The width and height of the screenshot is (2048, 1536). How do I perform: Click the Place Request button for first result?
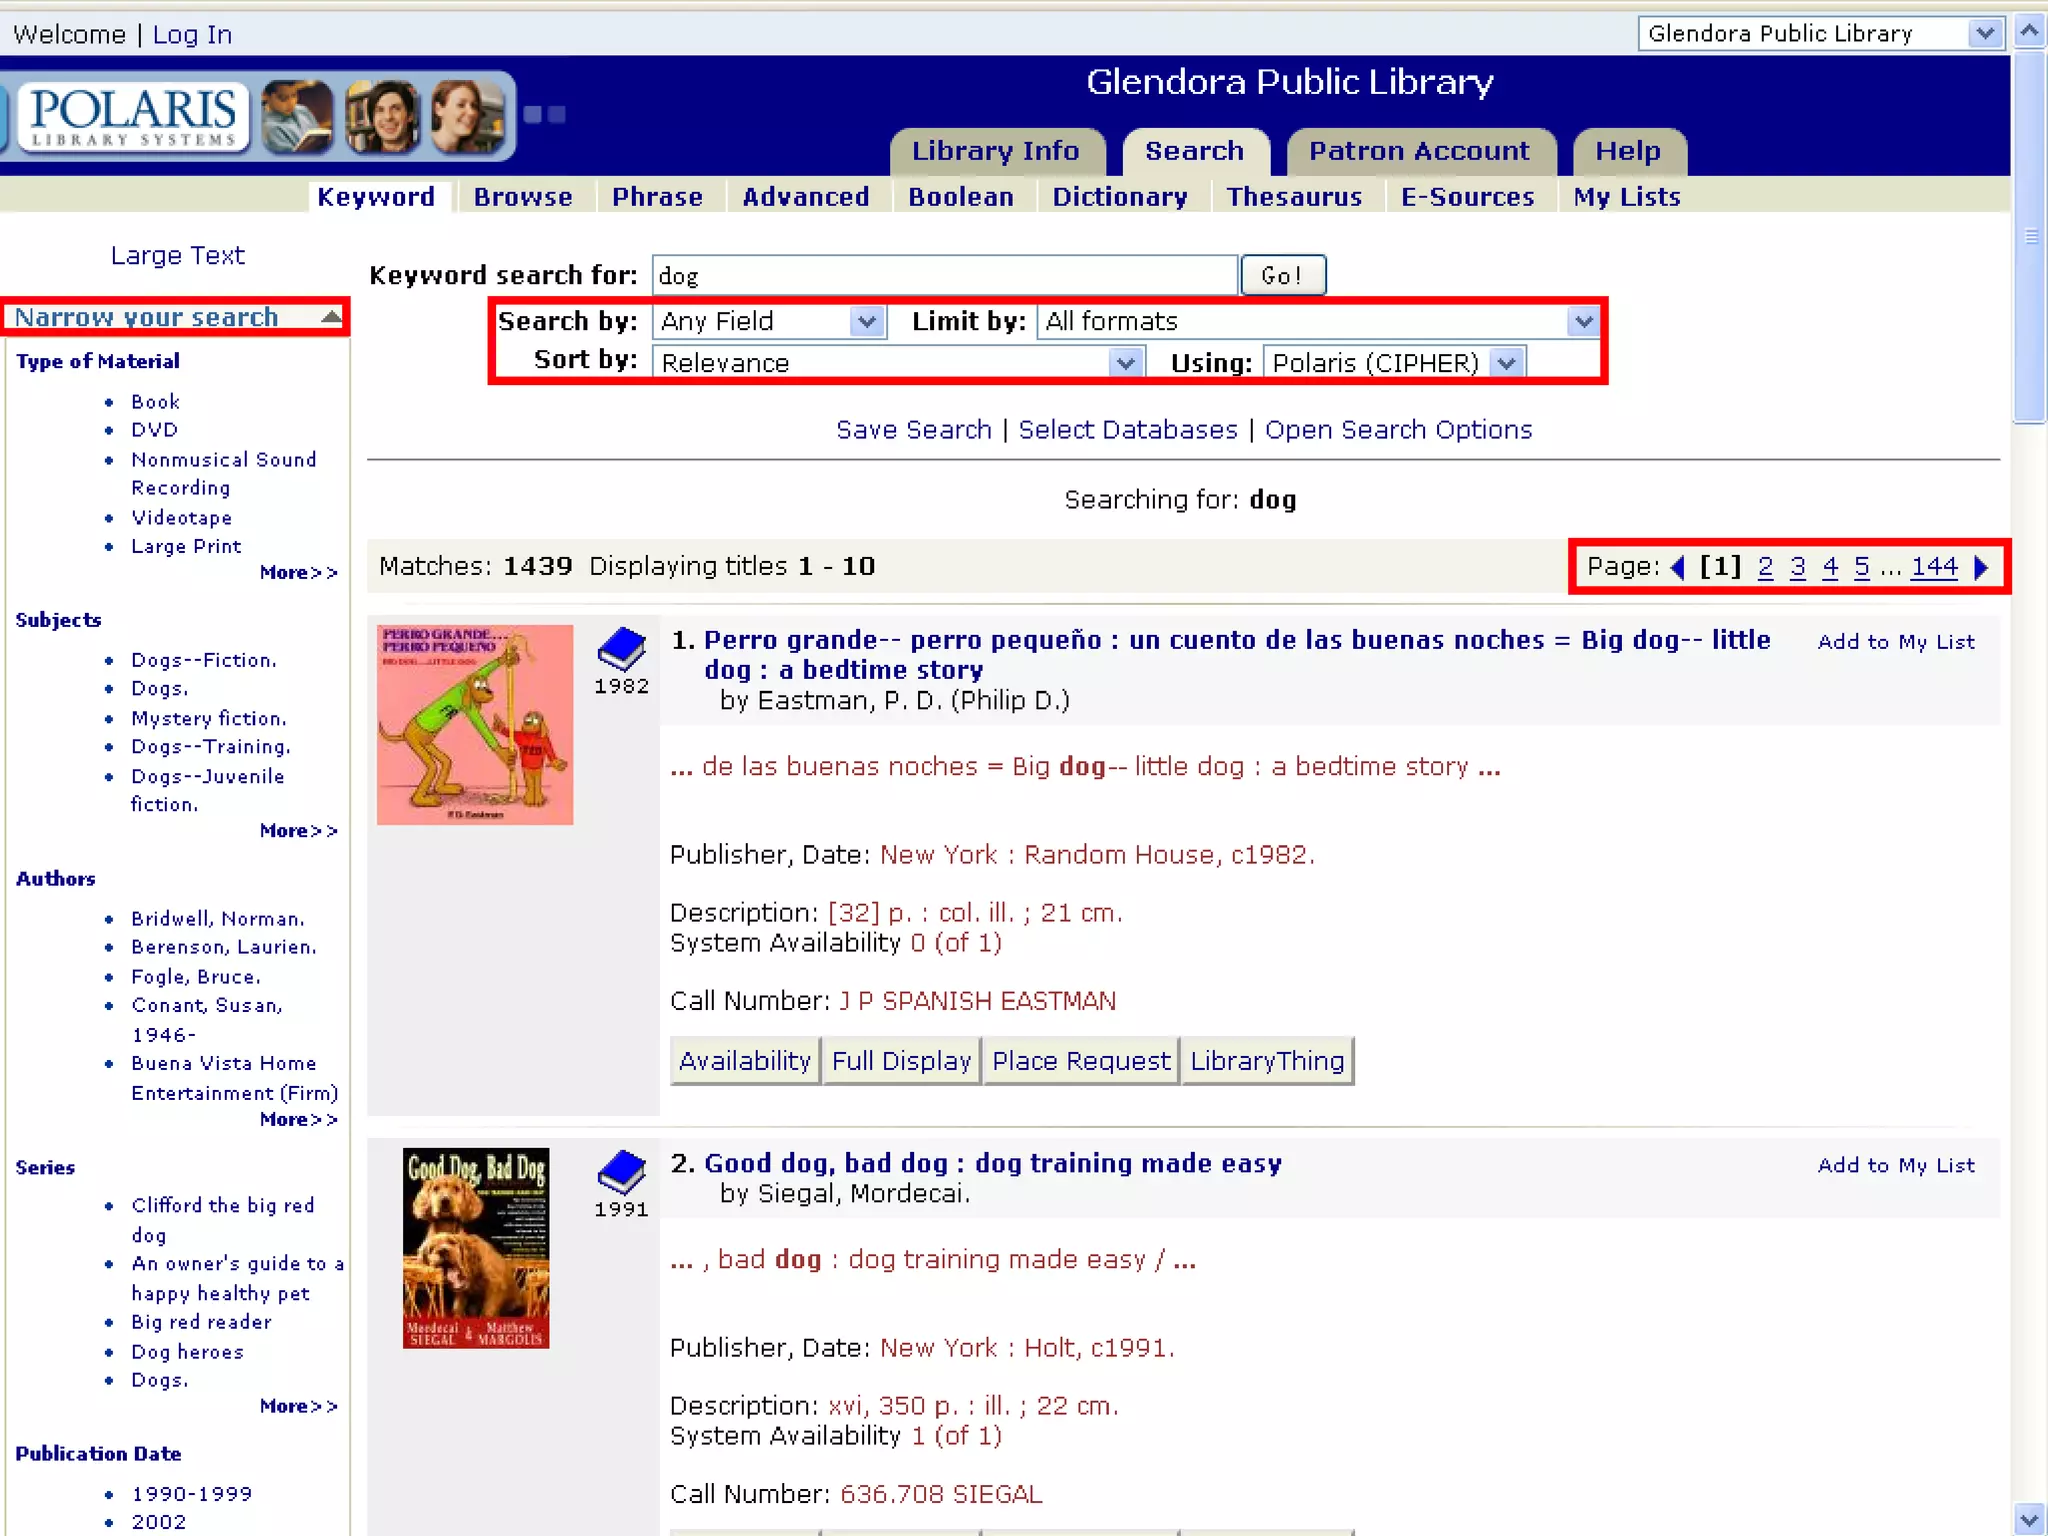click(1080, 1061)
